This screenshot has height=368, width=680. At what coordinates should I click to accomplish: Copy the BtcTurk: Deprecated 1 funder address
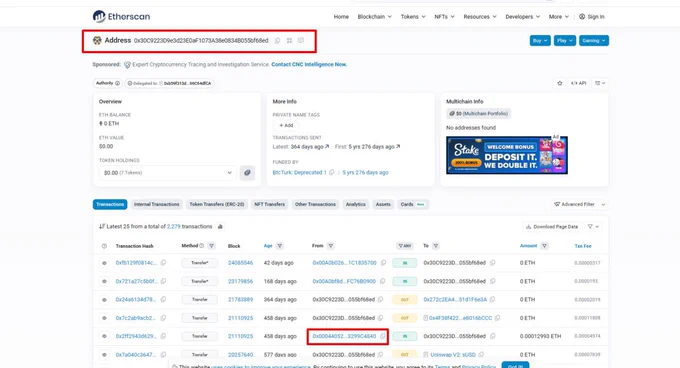pos(332,173)
